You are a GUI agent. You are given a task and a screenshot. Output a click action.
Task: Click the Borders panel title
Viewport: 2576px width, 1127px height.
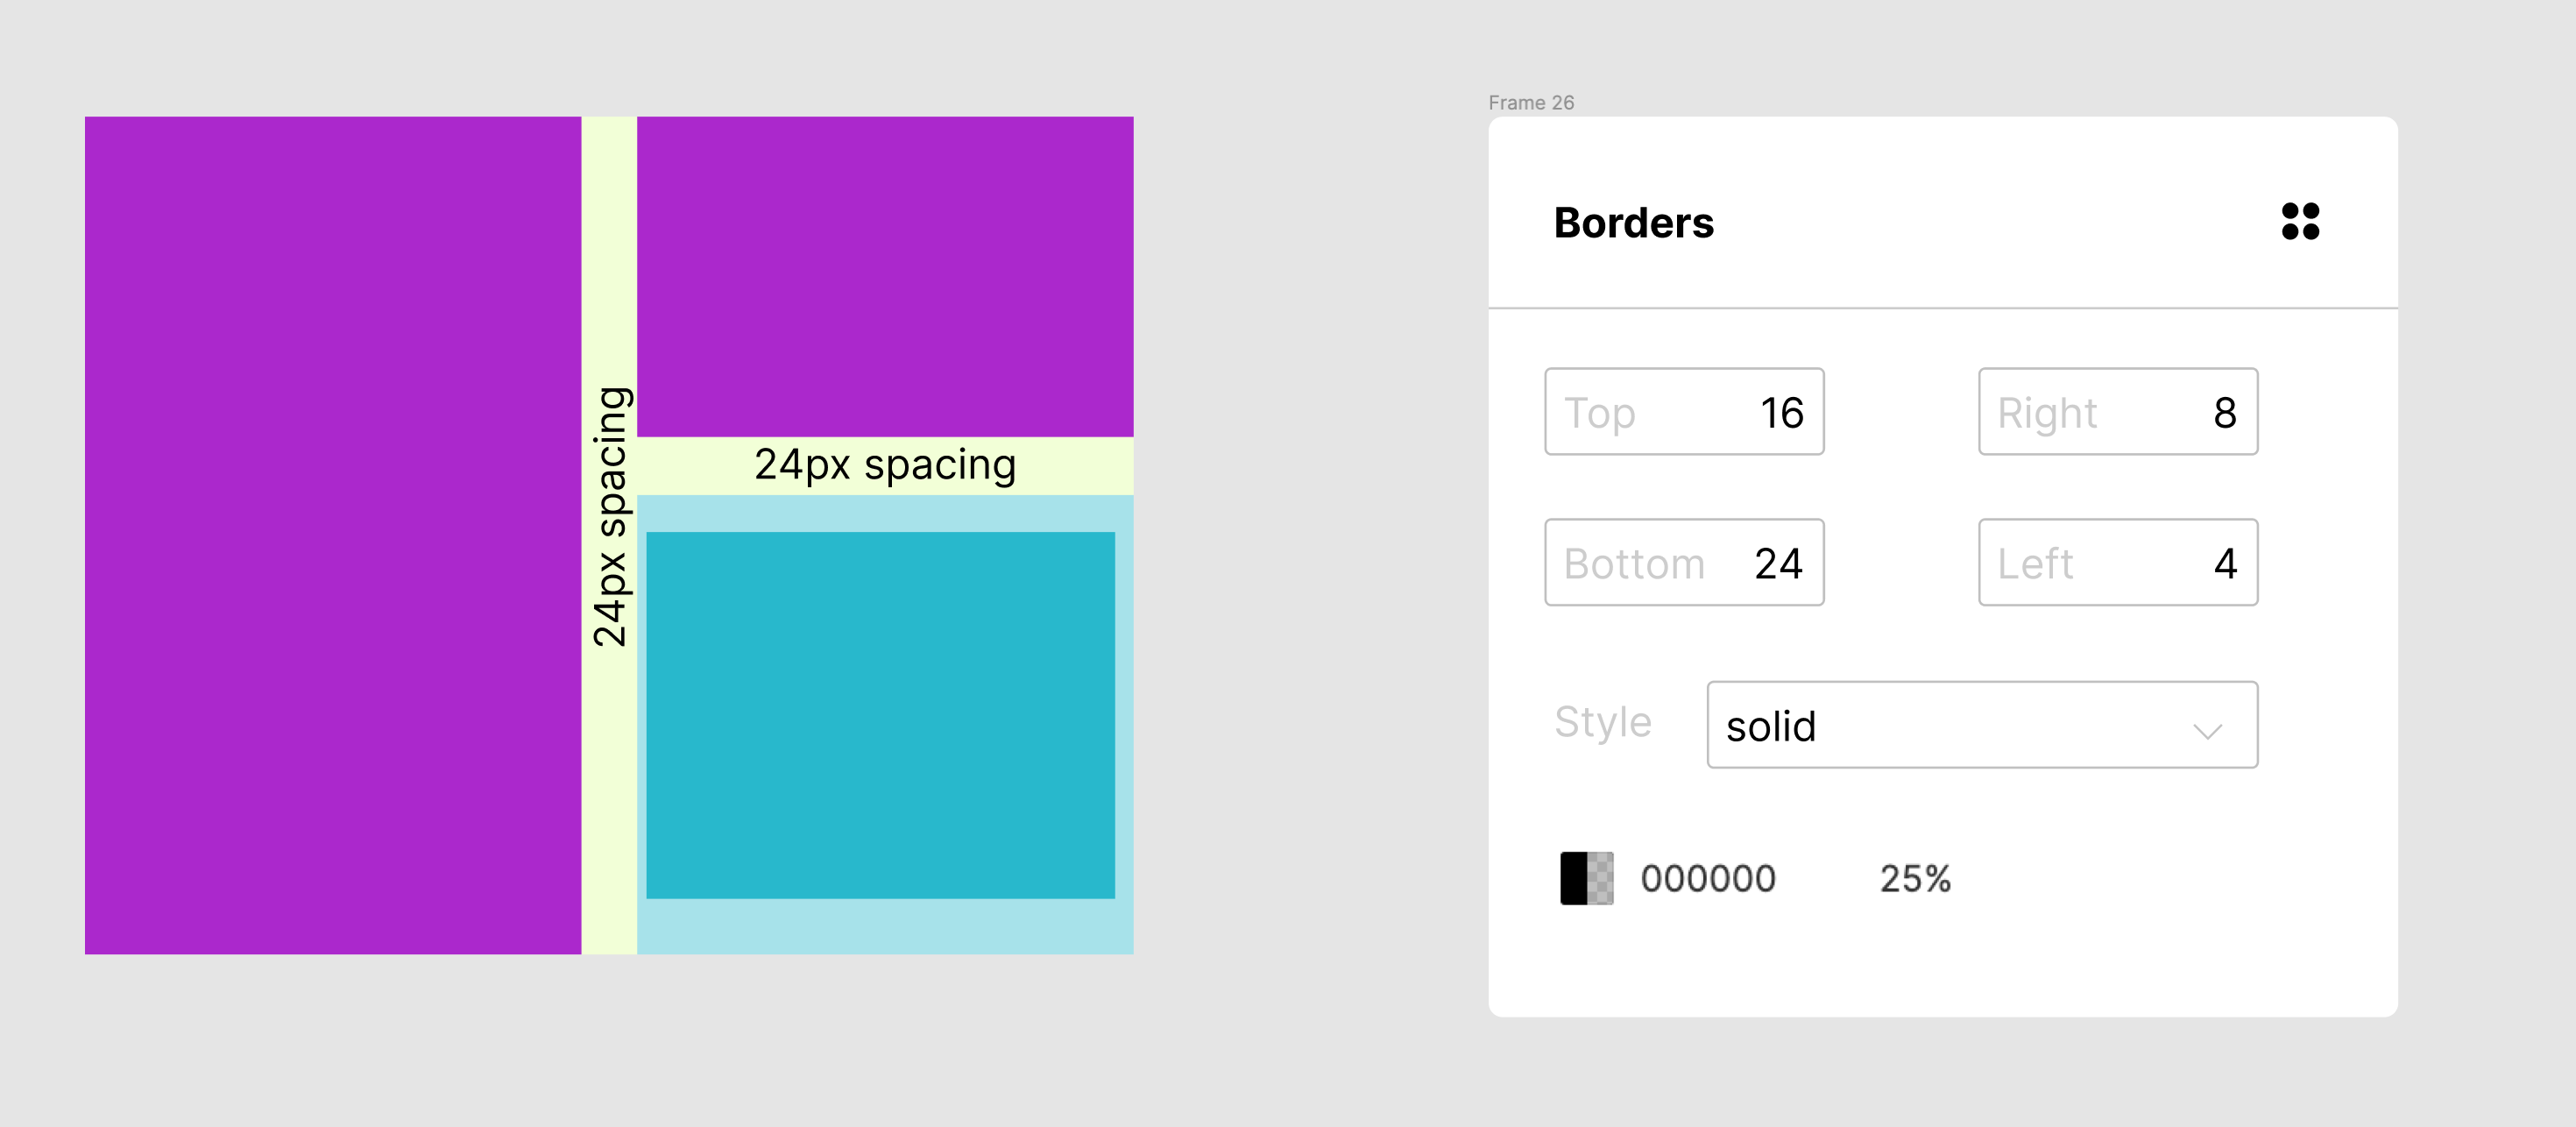pos(1633,222)
